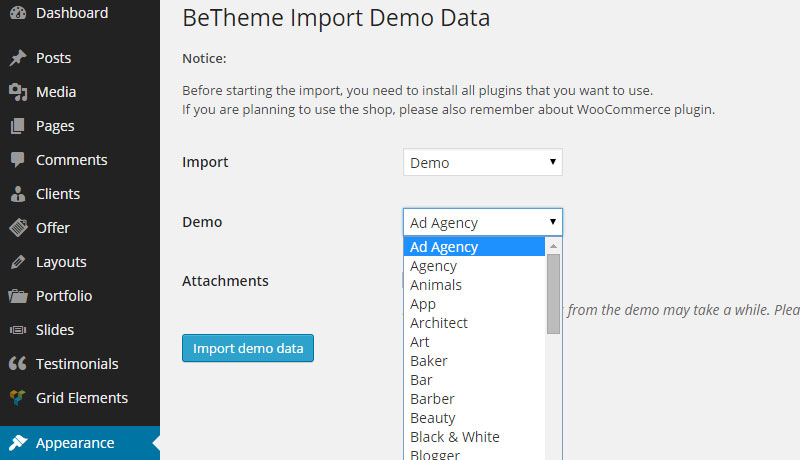This screenshot has height=460, width=800.
Task: Open the Import type dropdown
Action: pyautogui.click(x=482, y=162)
